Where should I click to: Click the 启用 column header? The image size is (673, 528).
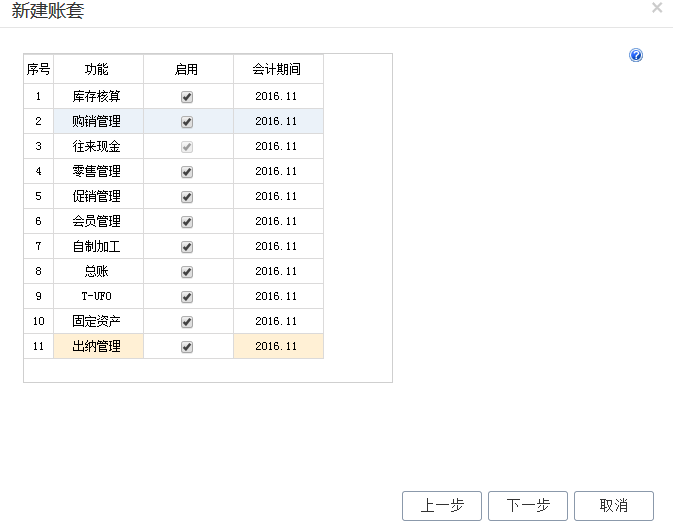pyautogui.click(x=187, y=70)
